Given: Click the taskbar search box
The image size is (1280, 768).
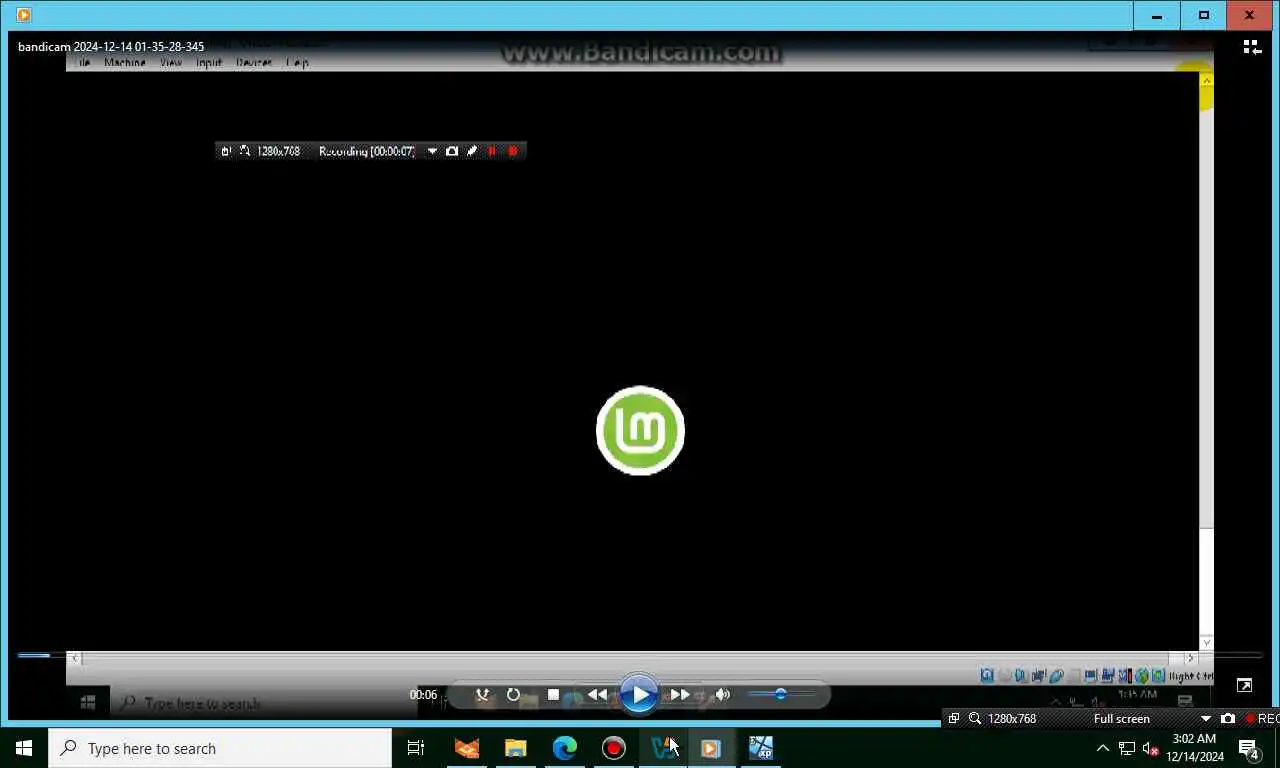Looking at the screenshot, I should point(220,748).
